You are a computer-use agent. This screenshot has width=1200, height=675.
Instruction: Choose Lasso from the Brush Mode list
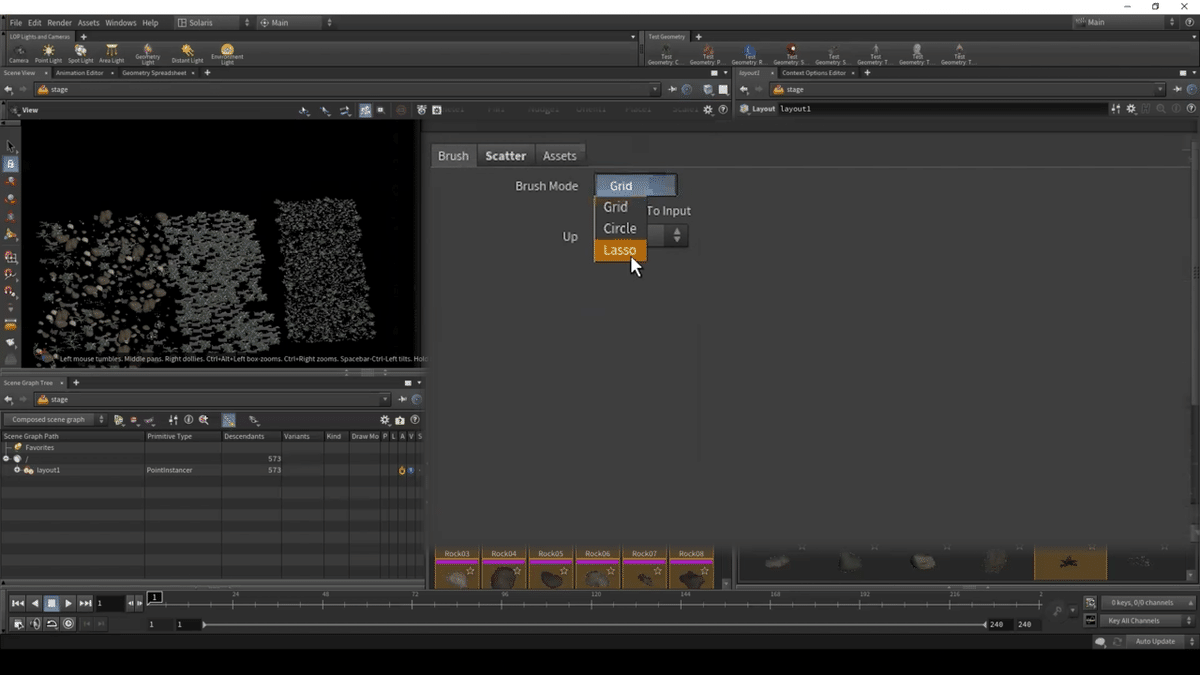[620, 250]
